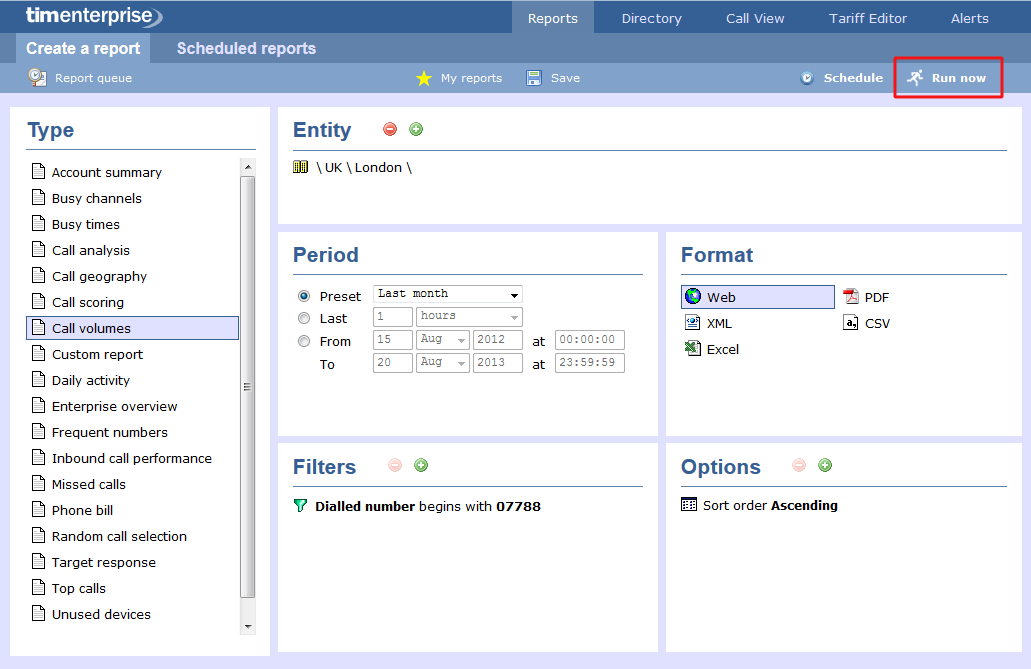Select the Last period radio button
Screen dimensions: 1031x669
pyautogui.click(x=304, y=318)
